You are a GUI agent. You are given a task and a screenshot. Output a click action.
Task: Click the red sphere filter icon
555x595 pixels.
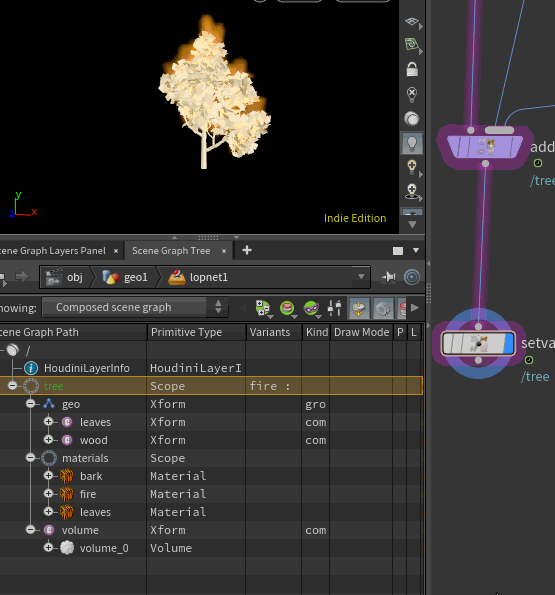tap(287, 308)
